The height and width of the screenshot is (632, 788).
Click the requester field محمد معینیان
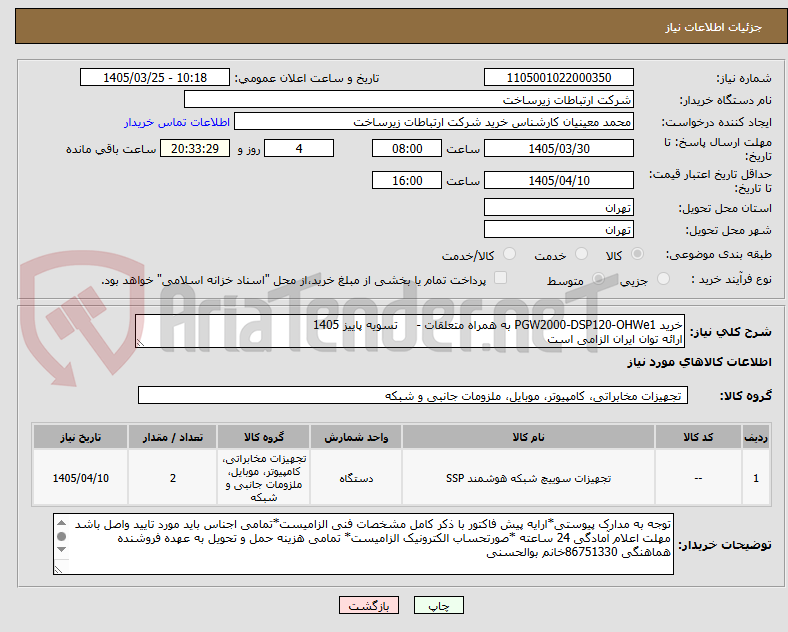pos(434,122)
